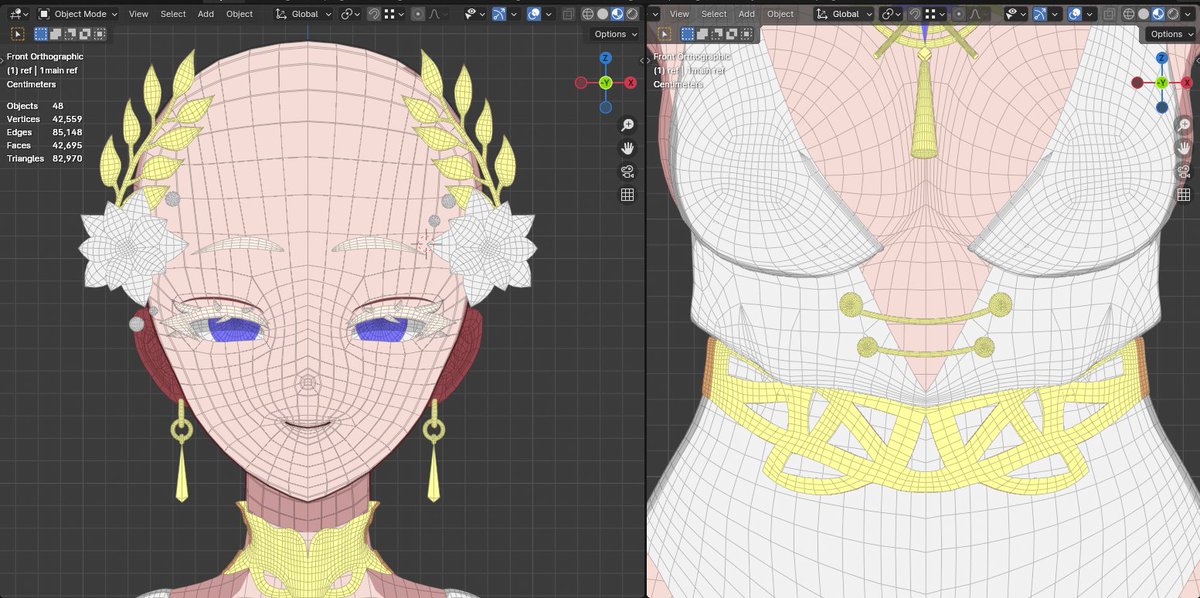
Task: Toggle proportional editing in right viewport
Action: (x=959, y=14)
